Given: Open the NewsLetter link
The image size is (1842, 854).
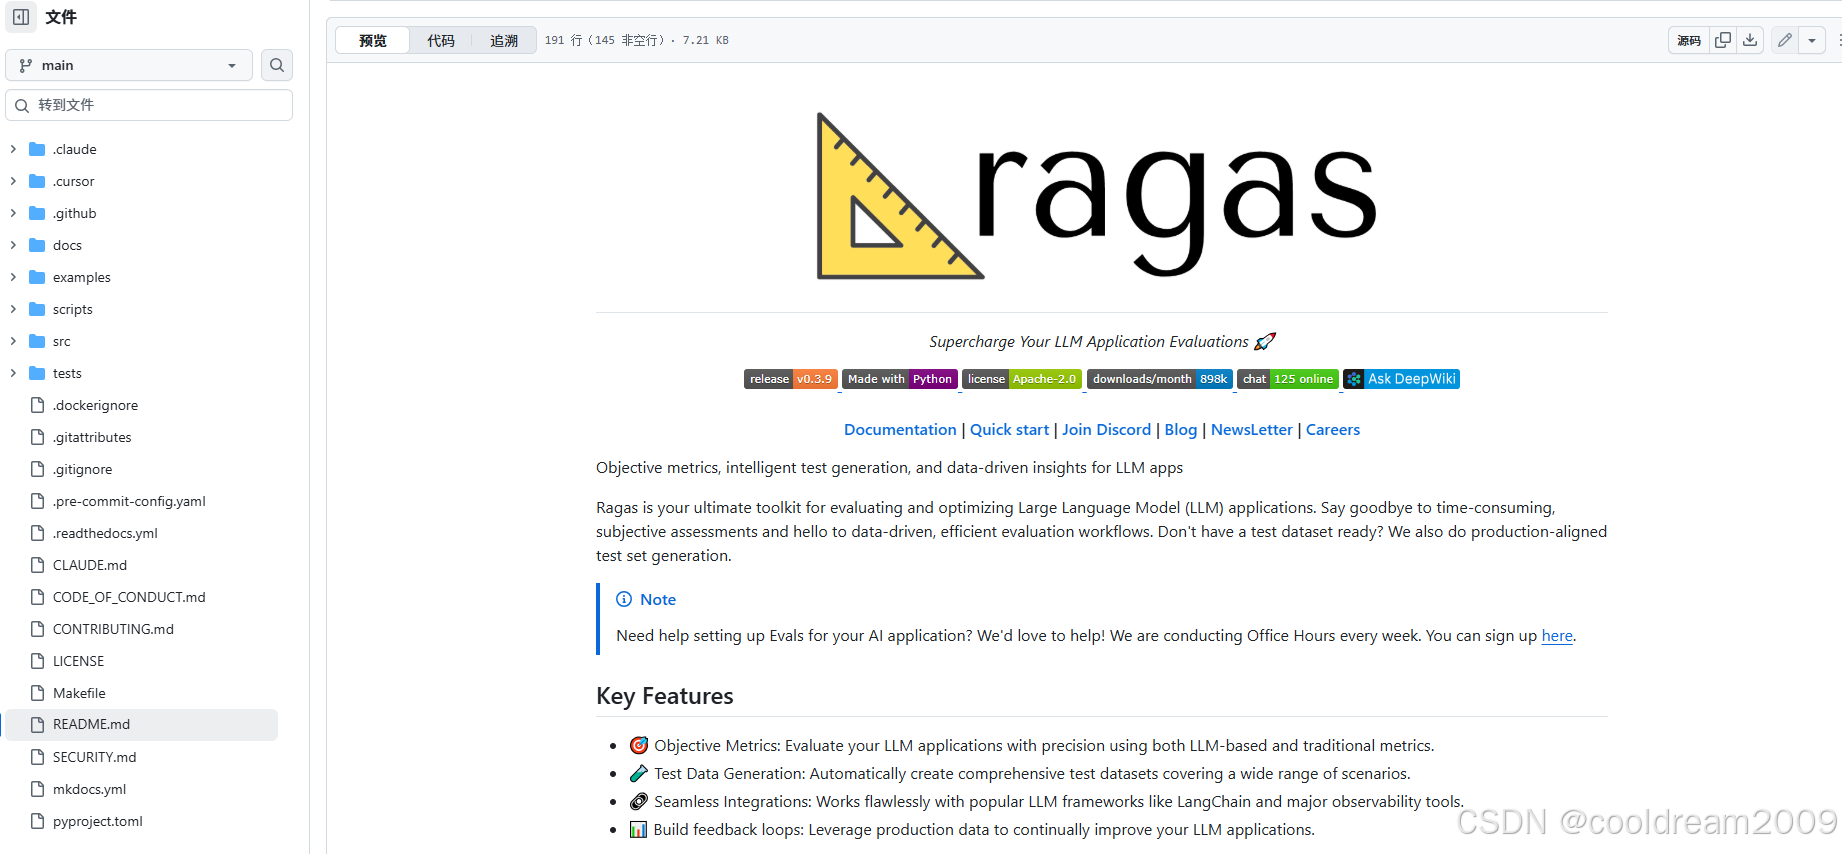Looking at the screenshot, I should click(x=1251, y=430).
